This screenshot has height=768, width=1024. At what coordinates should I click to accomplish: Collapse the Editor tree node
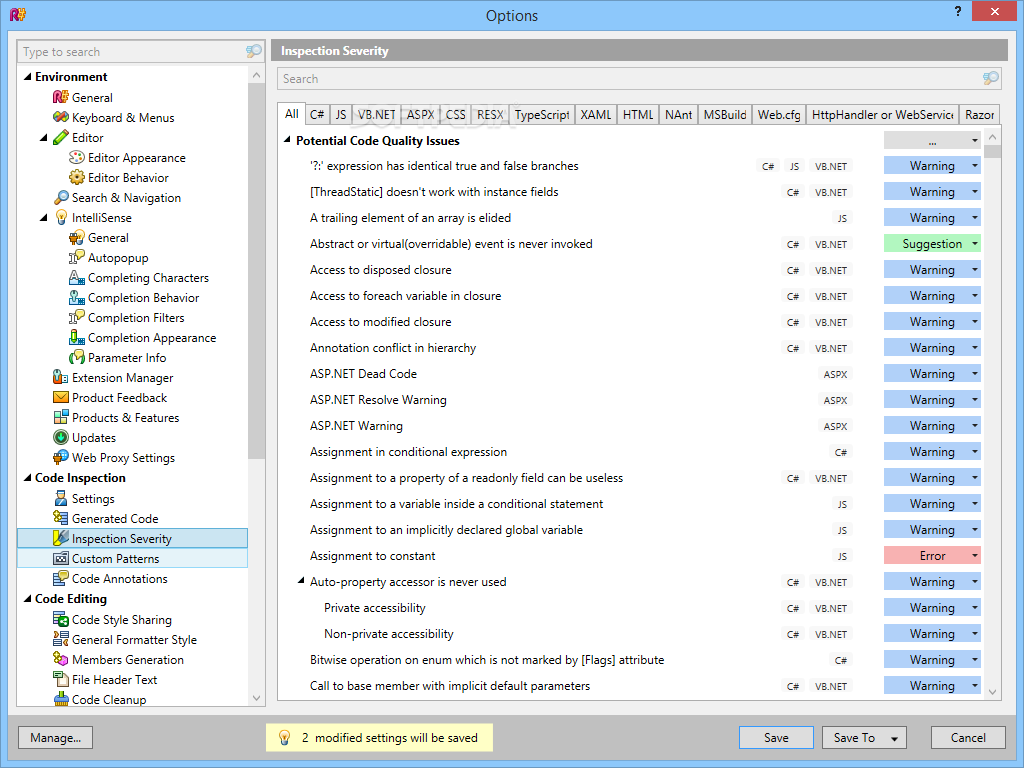[44, 138]
